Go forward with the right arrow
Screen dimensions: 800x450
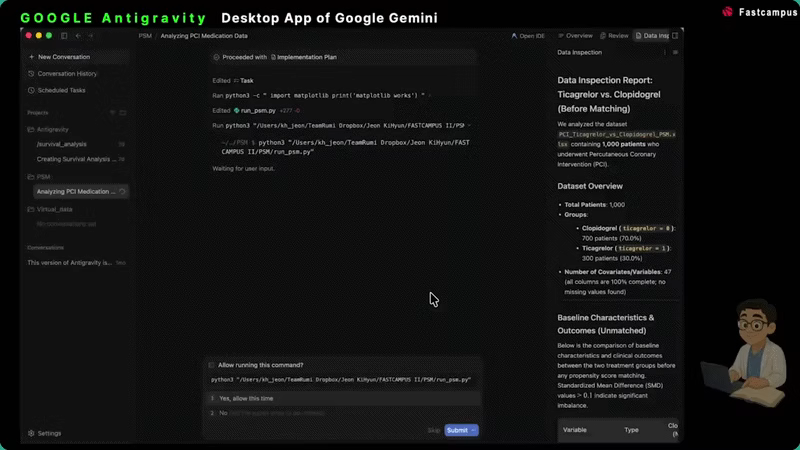(91, 36)
